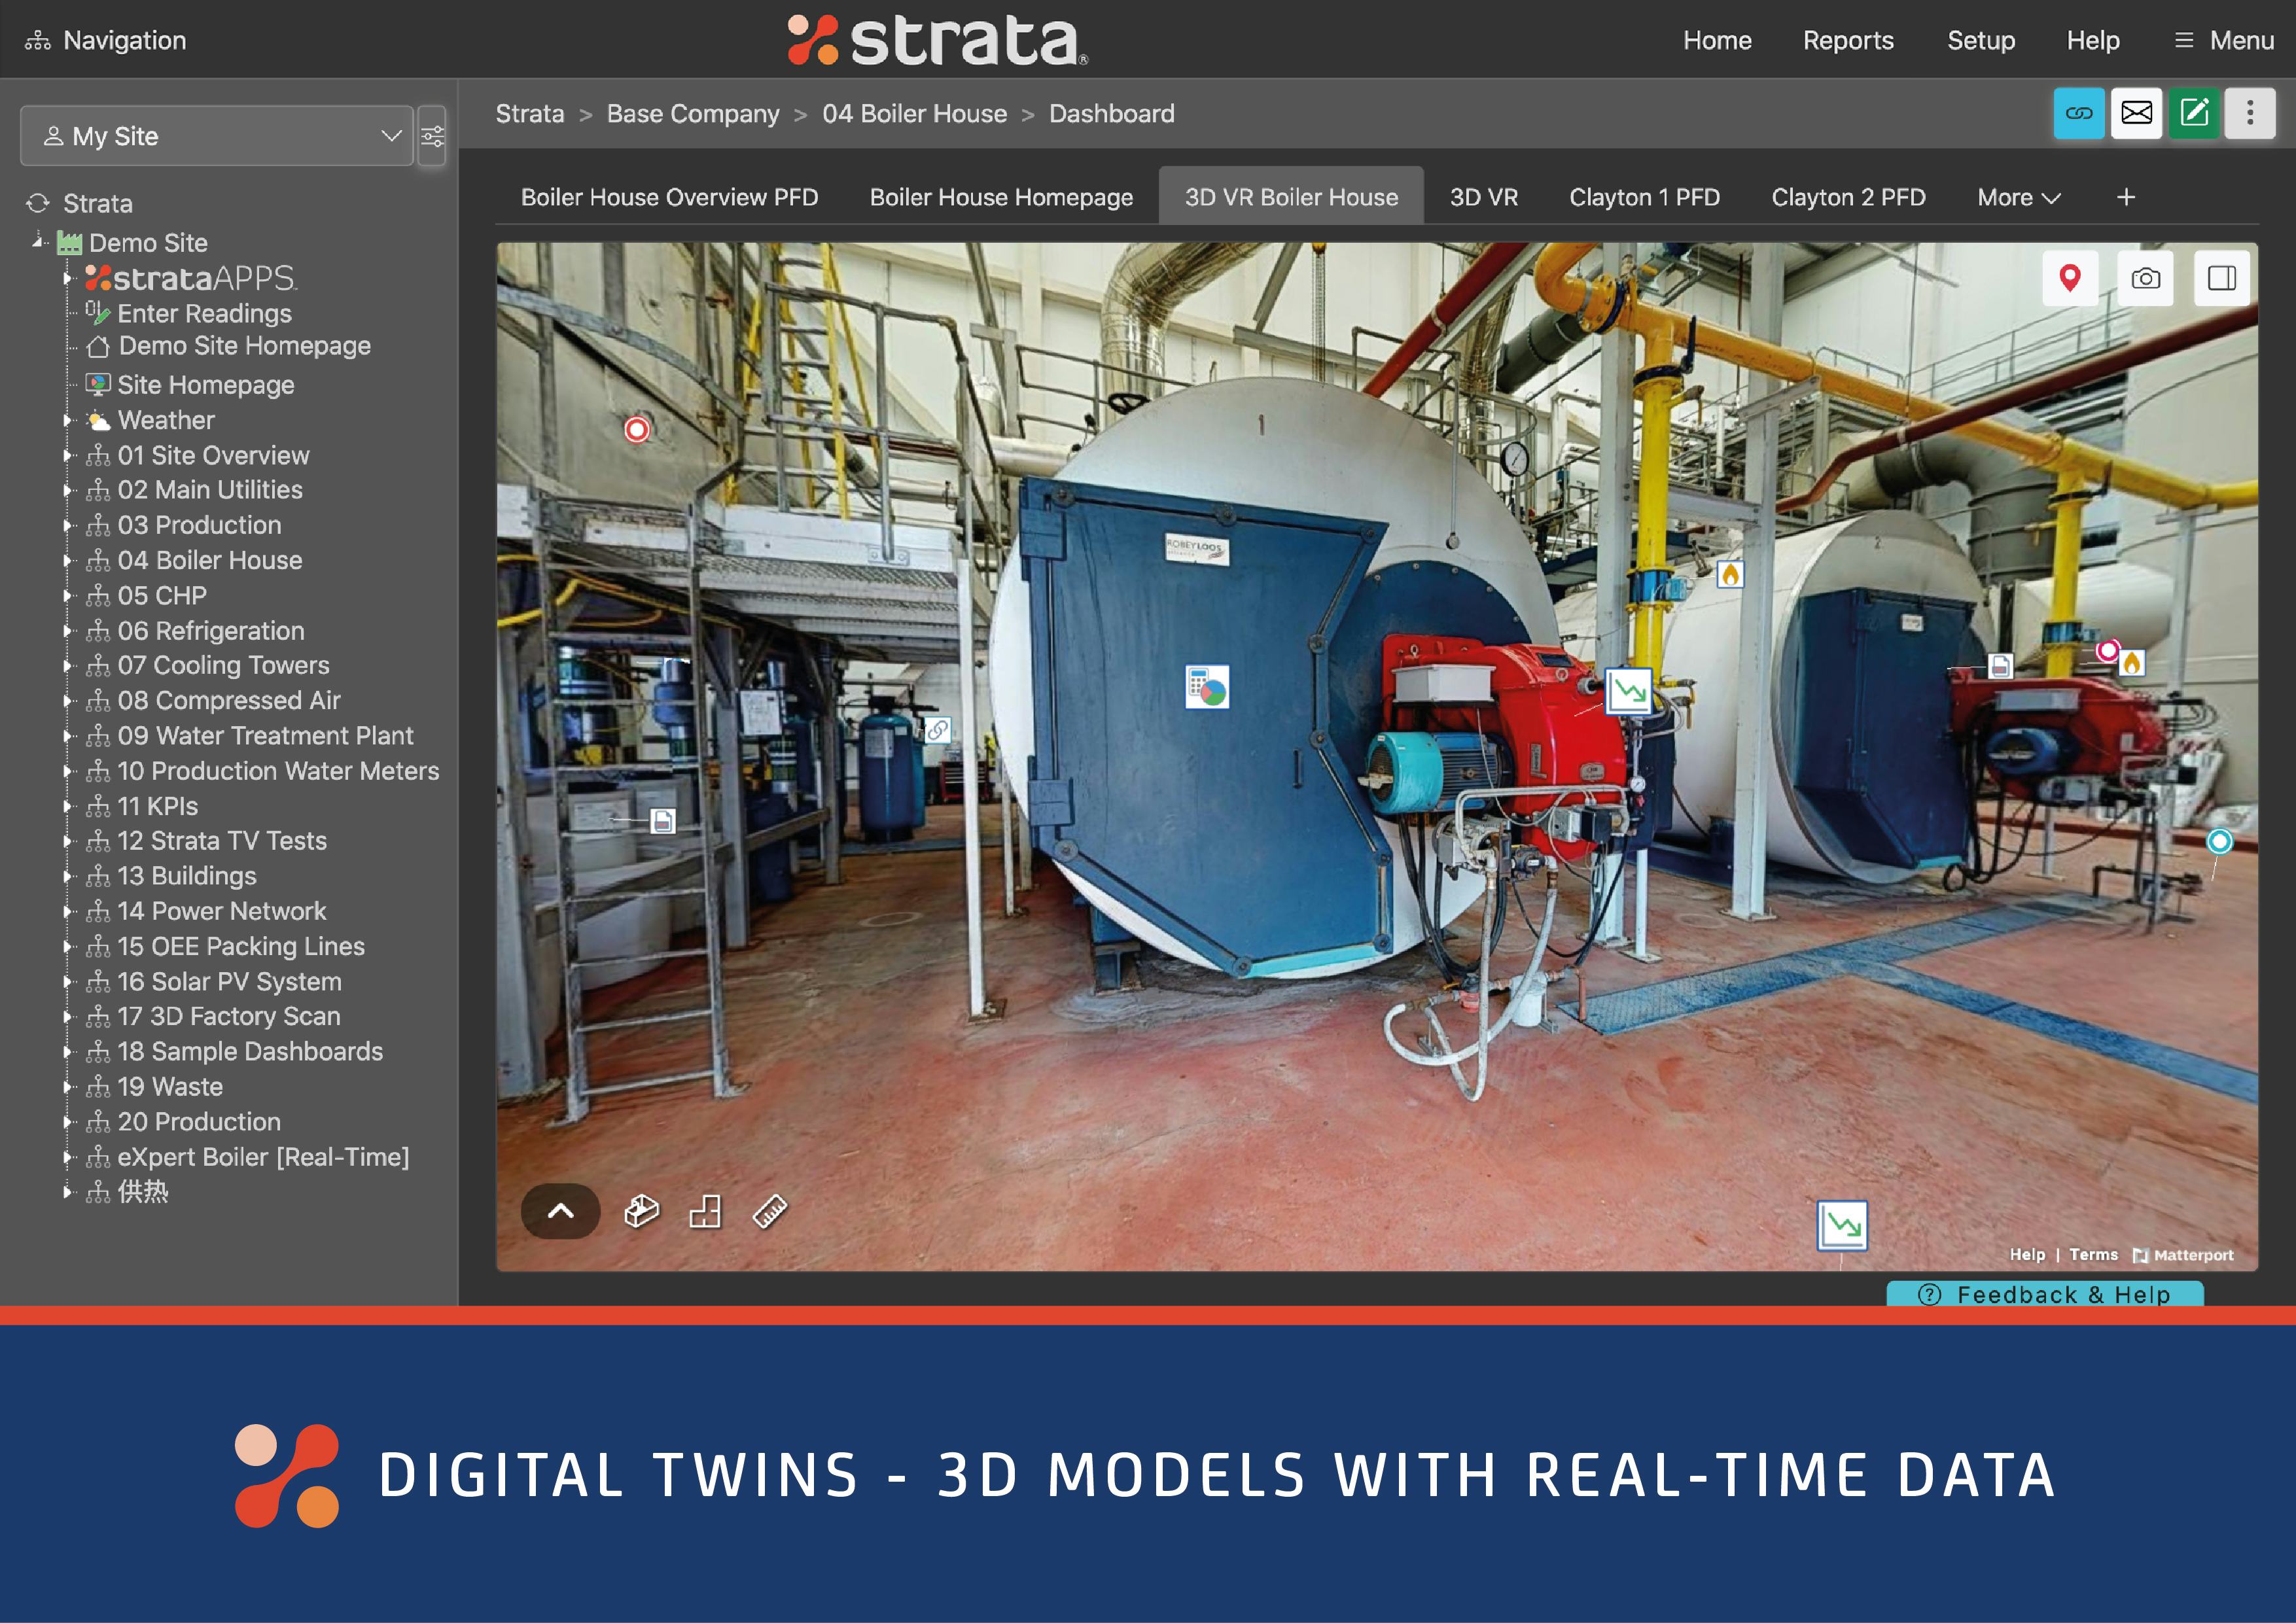Go to Home in top menu
The width and height of the screenshot is (2296, 1623).
pyautogui.click(x=1717, y=40)
